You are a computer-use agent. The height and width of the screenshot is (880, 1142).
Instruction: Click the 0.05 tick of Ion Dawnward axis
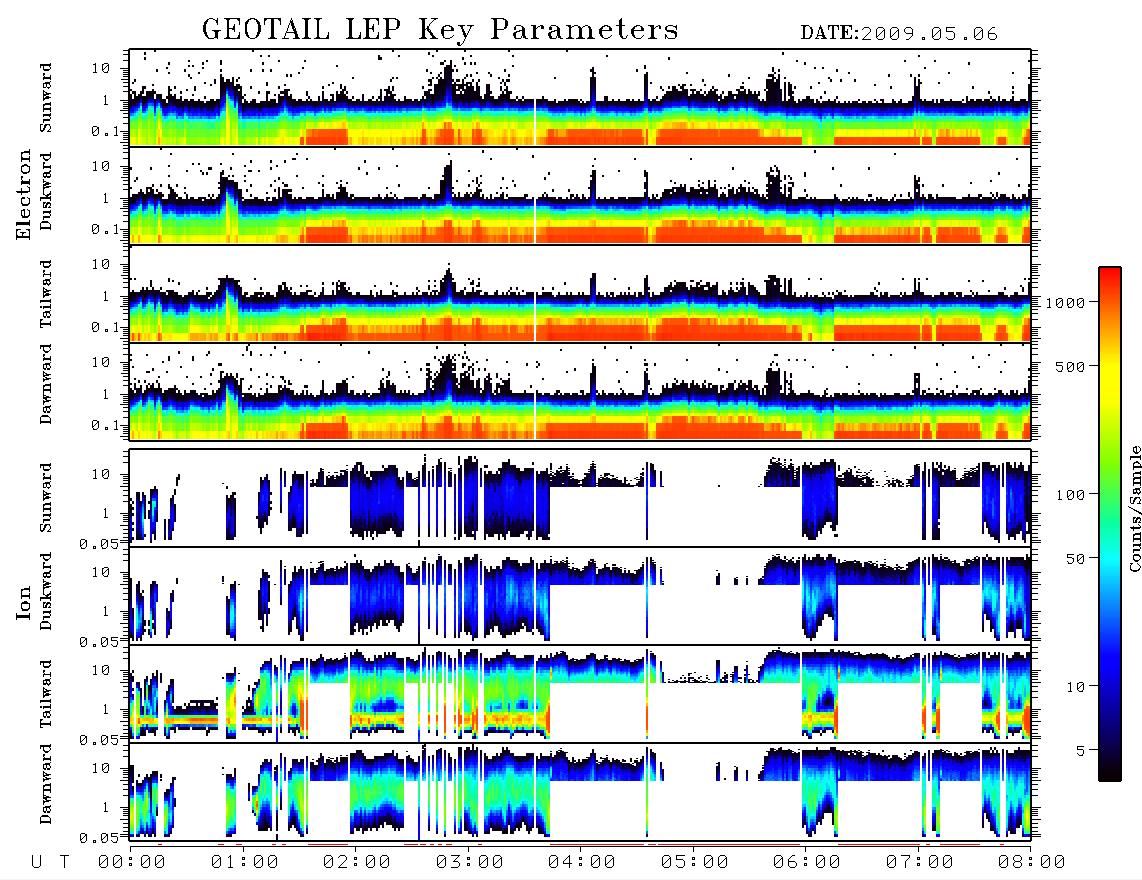(x=101, y=838)
